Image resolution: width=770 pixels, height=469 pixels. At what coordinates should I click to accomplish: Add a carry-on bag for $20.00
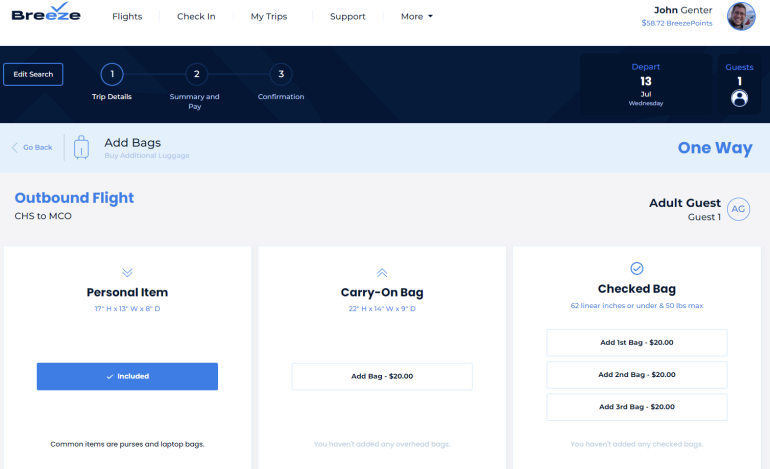[x=381, y=376]
